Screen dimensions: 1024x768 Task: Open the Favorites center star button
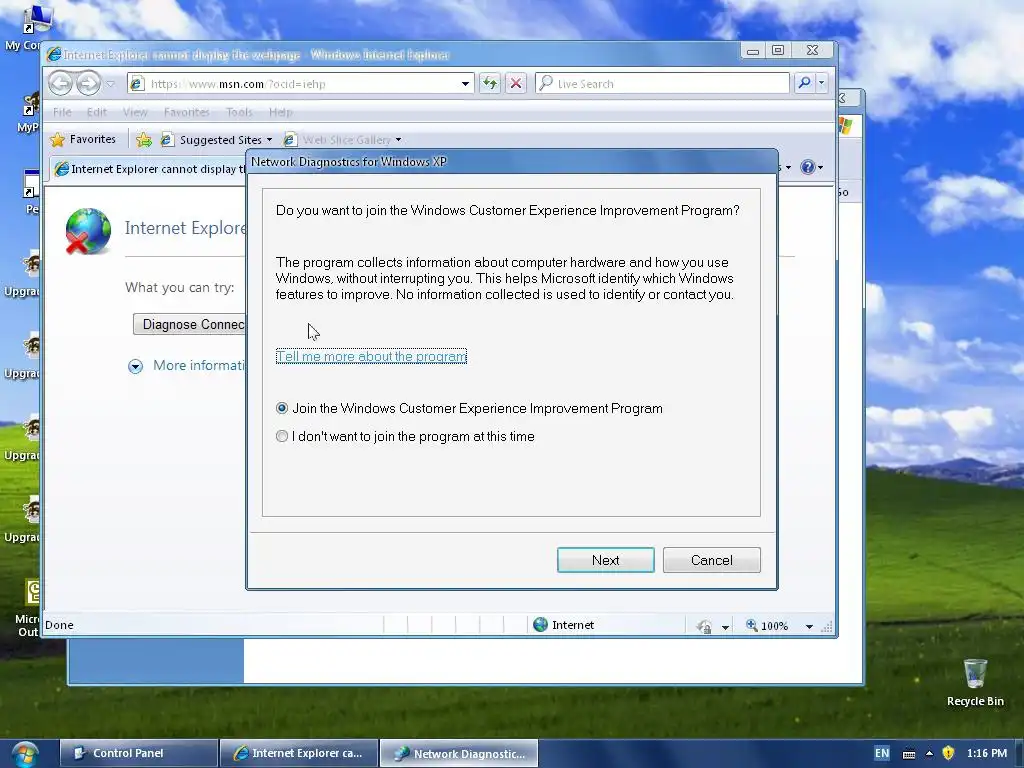[x=83, y=139]
